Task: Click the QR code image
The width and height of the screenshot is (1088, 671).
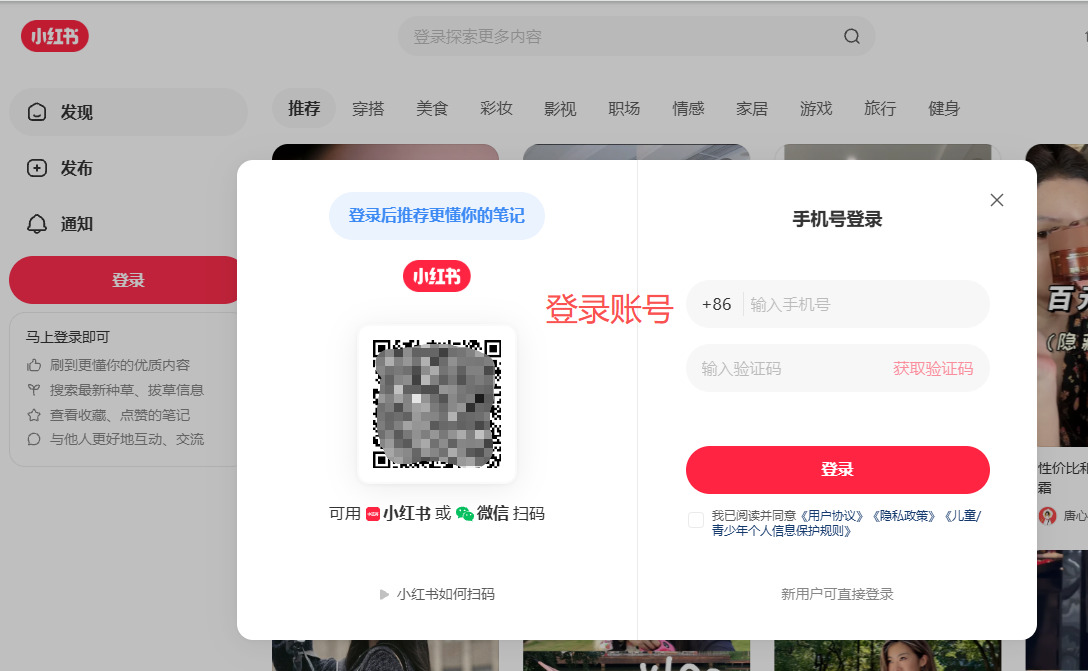Action: point(436,404)
